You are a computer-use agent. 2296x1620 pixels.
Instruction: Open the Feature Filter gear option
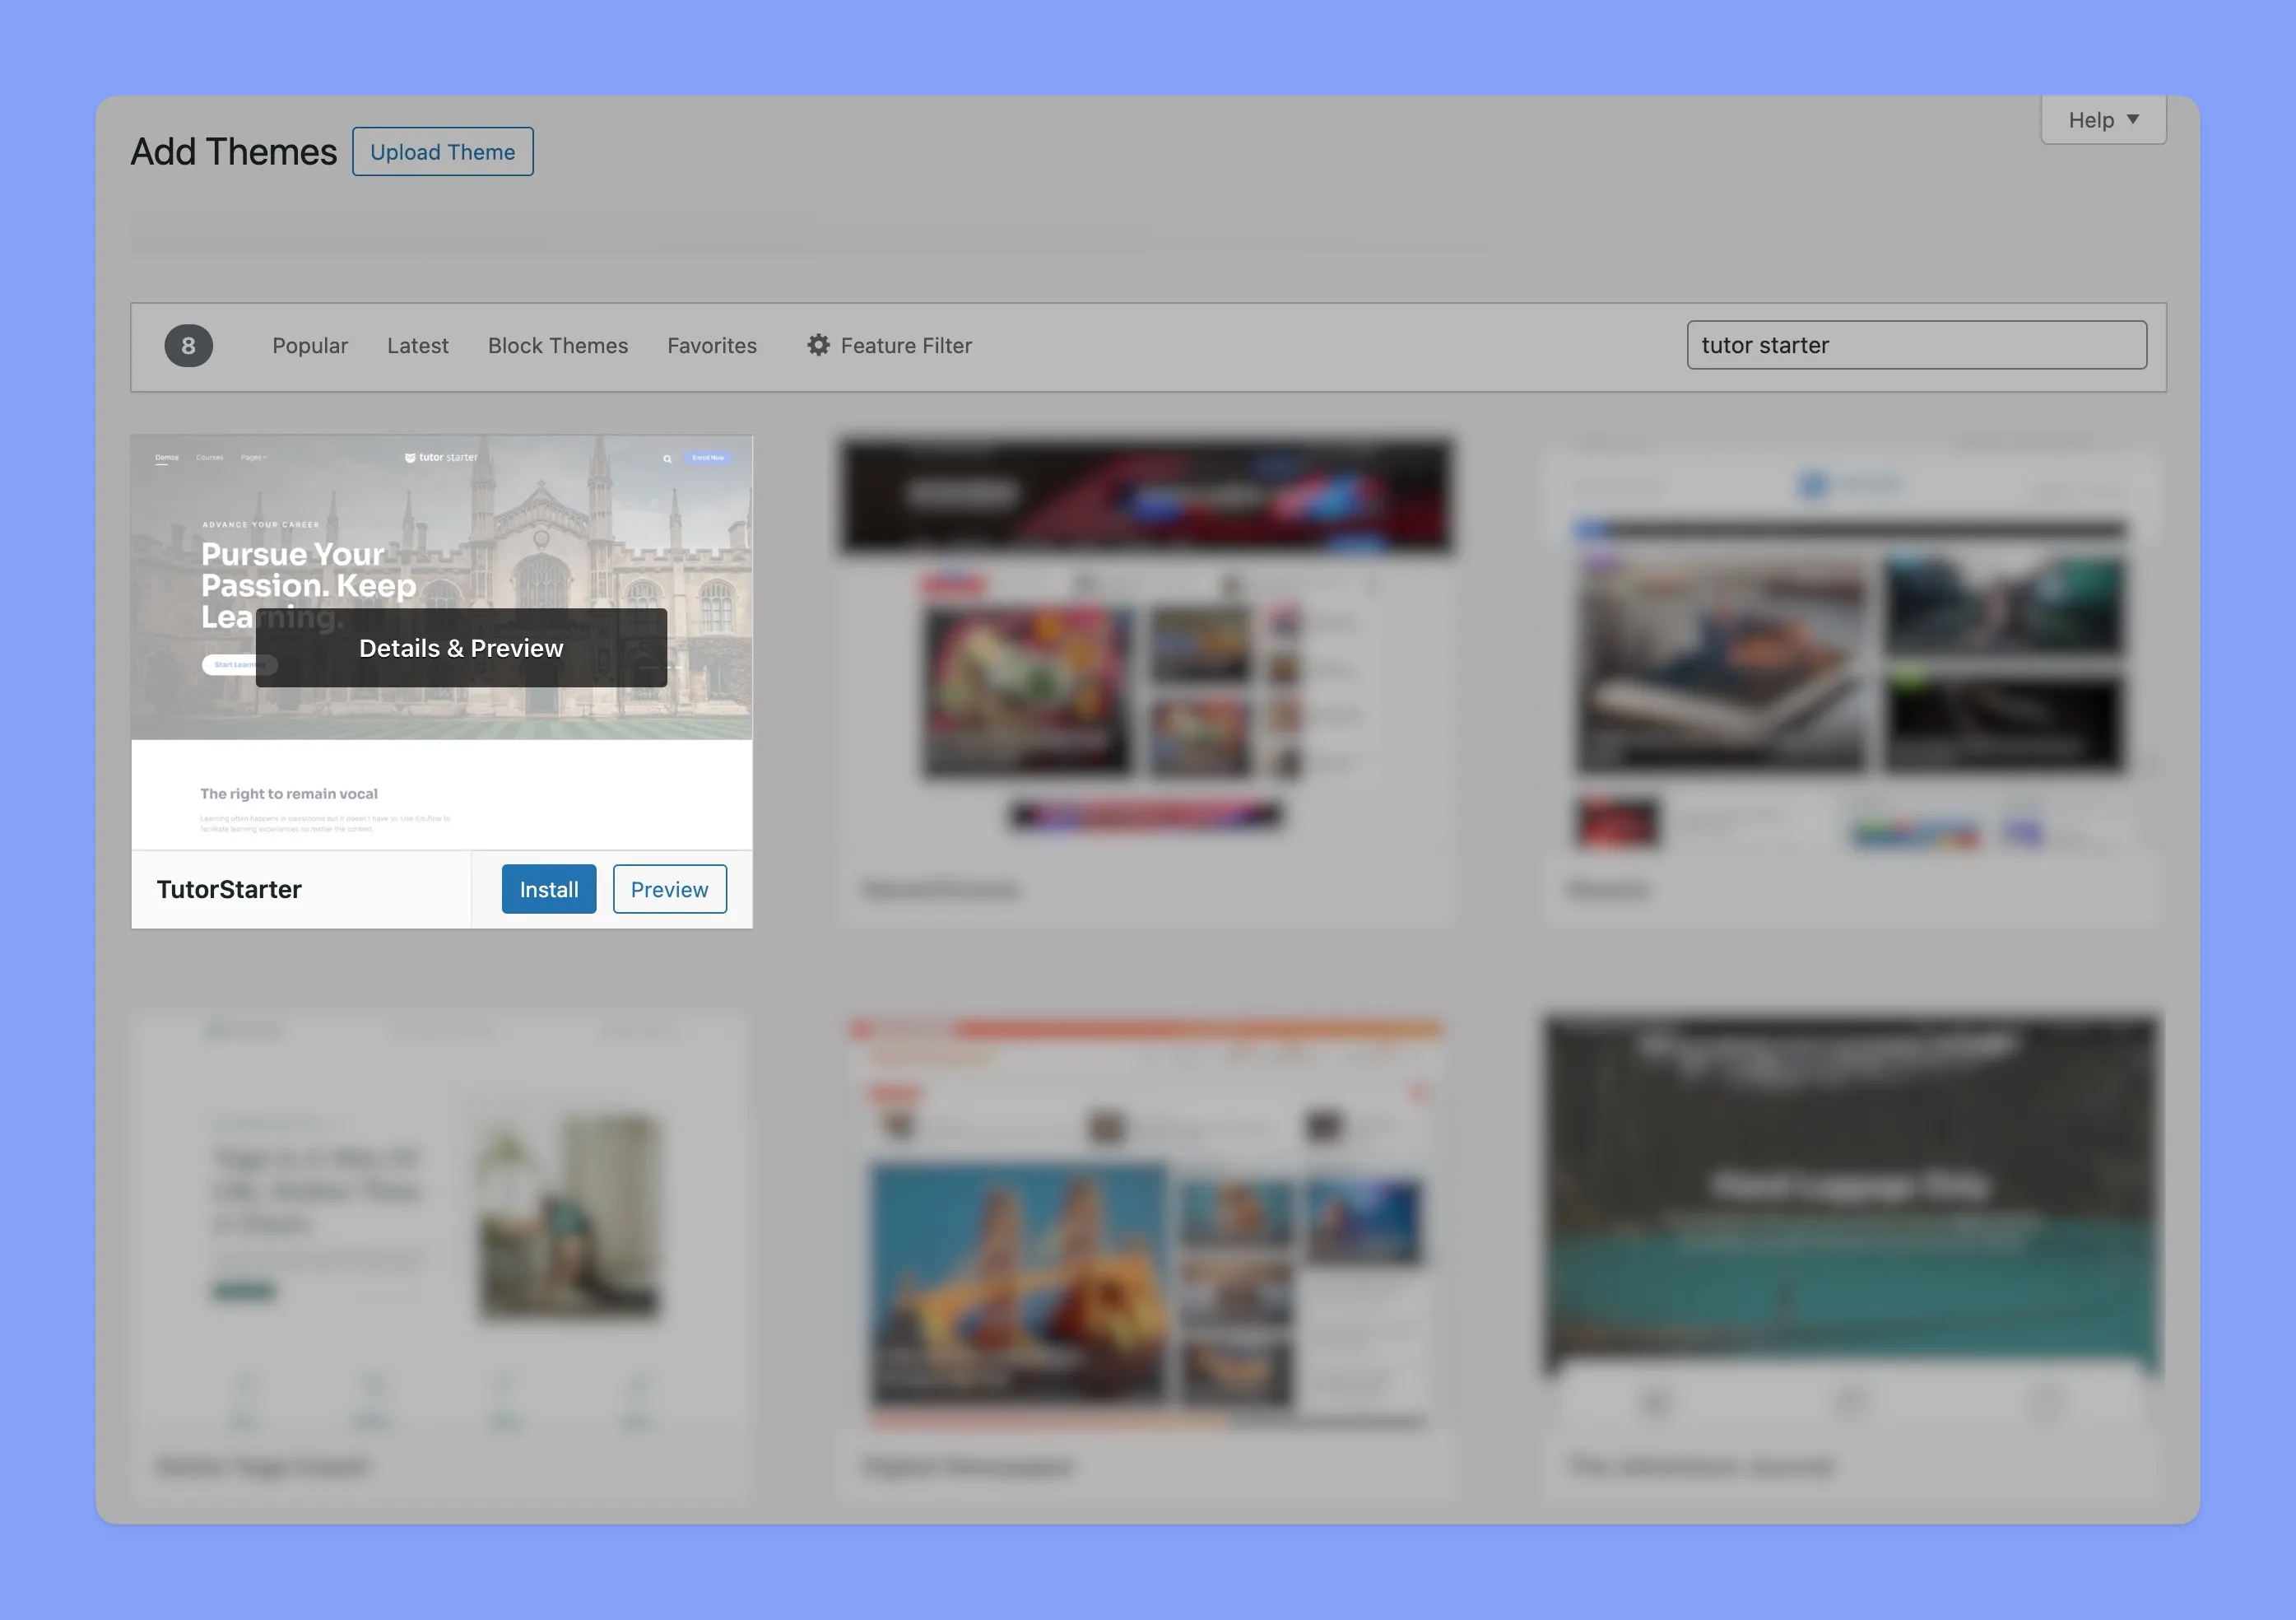click(x=889, y=346)
